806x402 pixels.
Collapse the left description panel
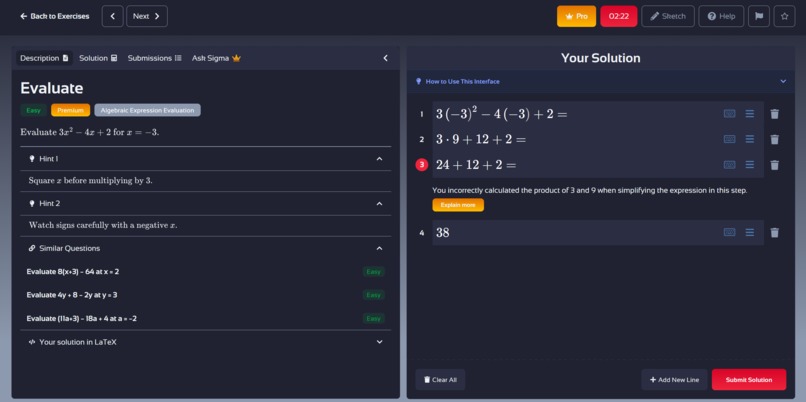pos(386,58)
